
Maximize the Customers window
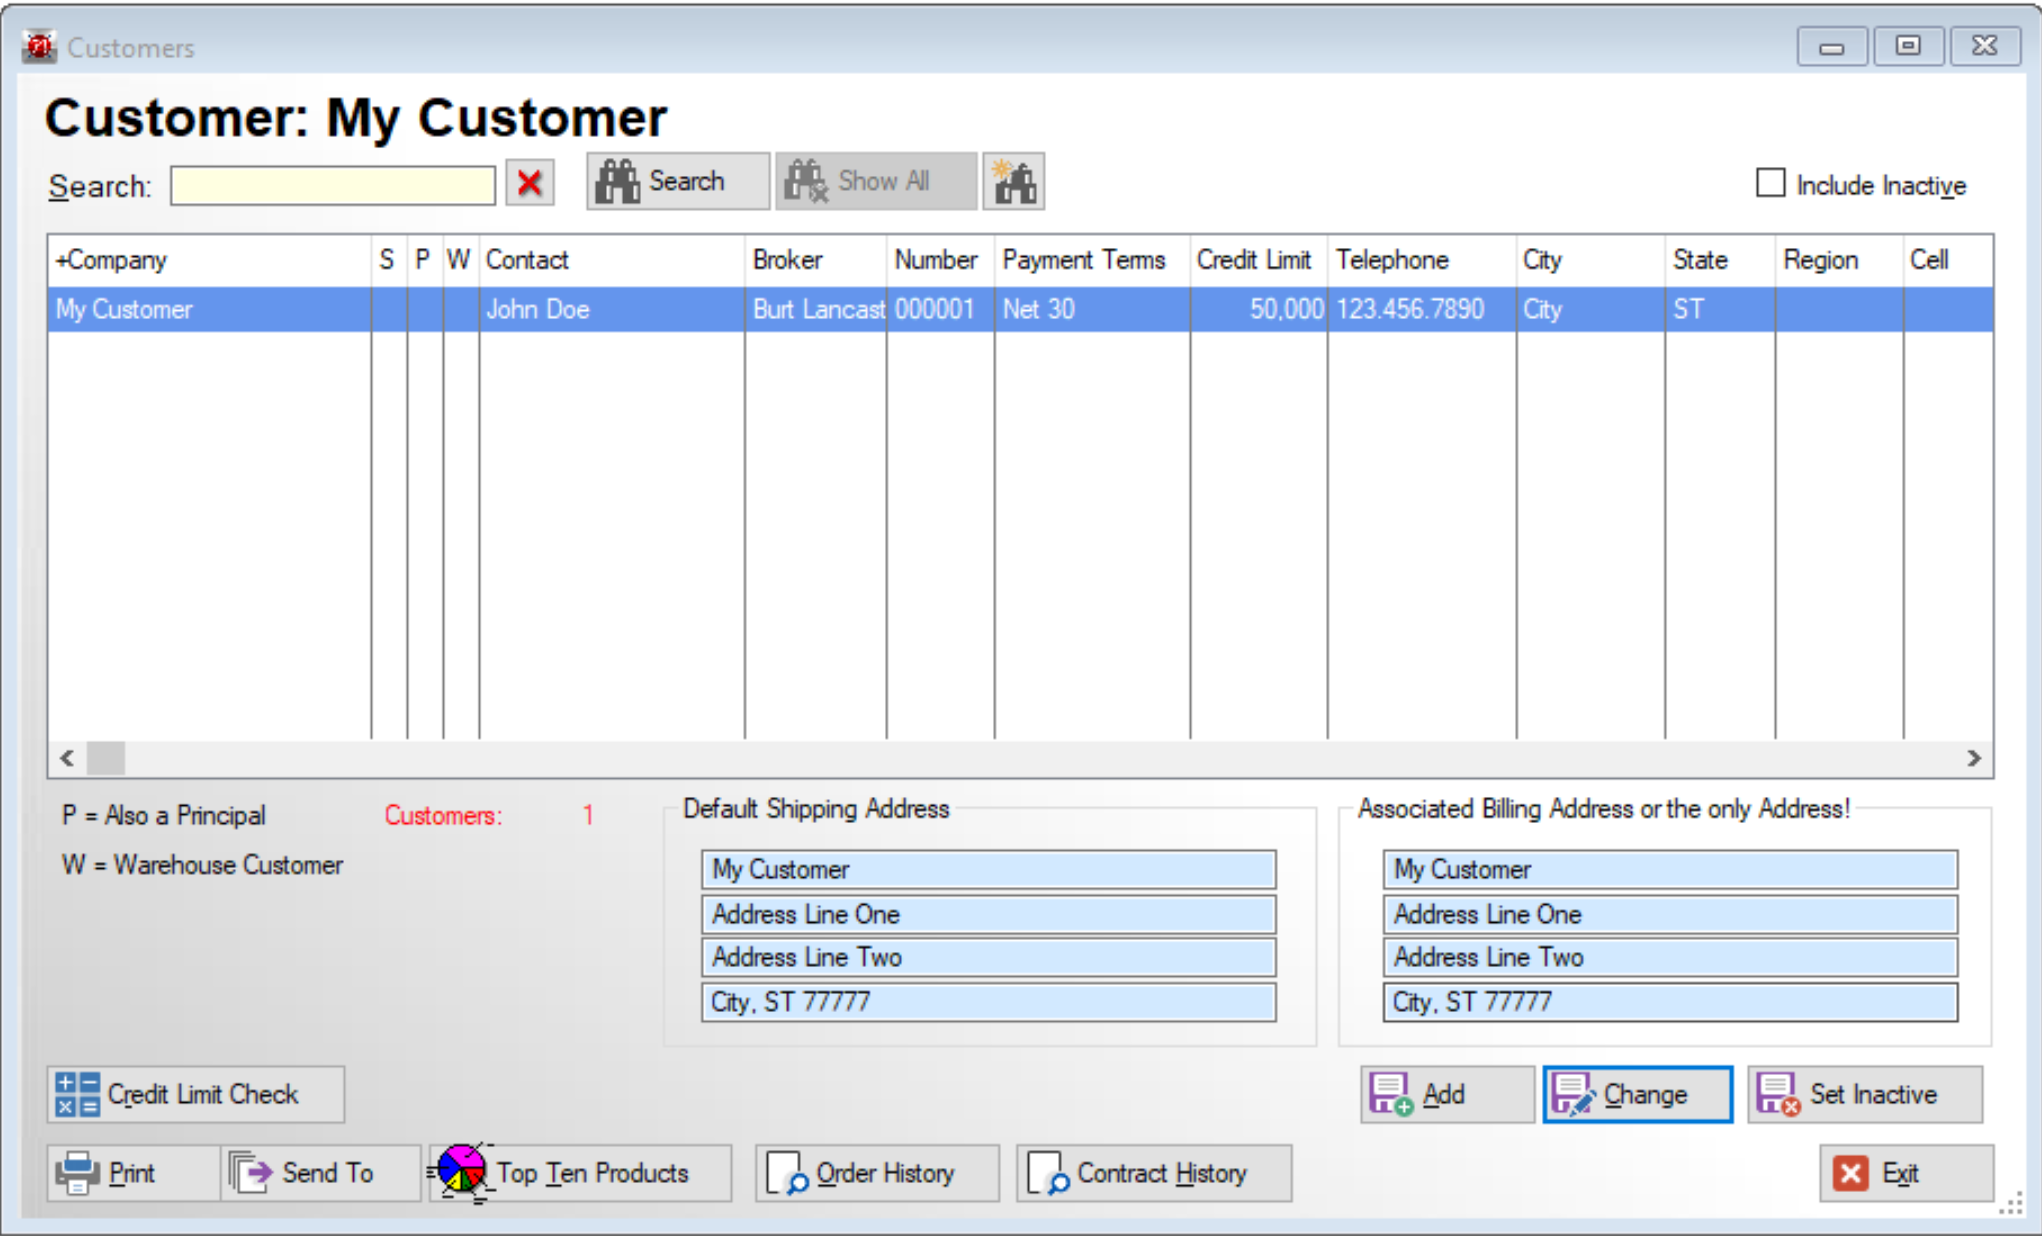click(x=1908, y=47)
